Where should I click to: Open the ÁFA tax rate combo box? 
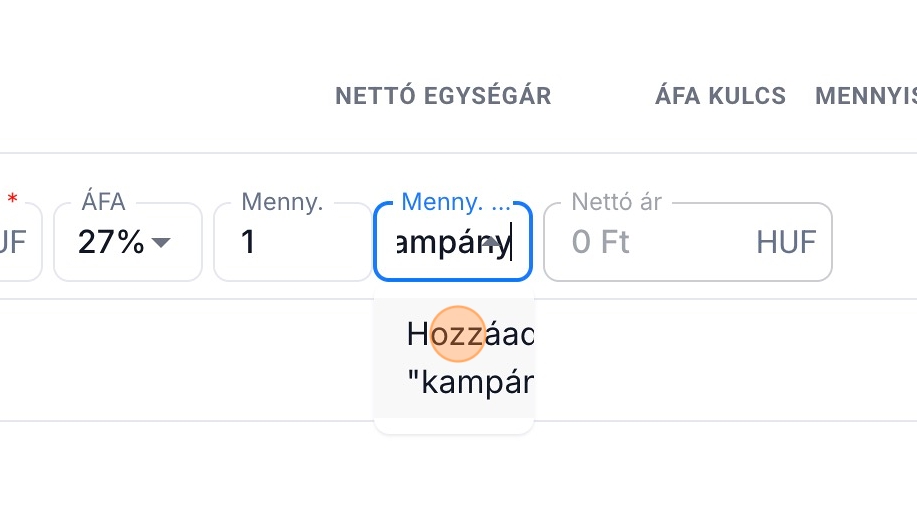127,243
